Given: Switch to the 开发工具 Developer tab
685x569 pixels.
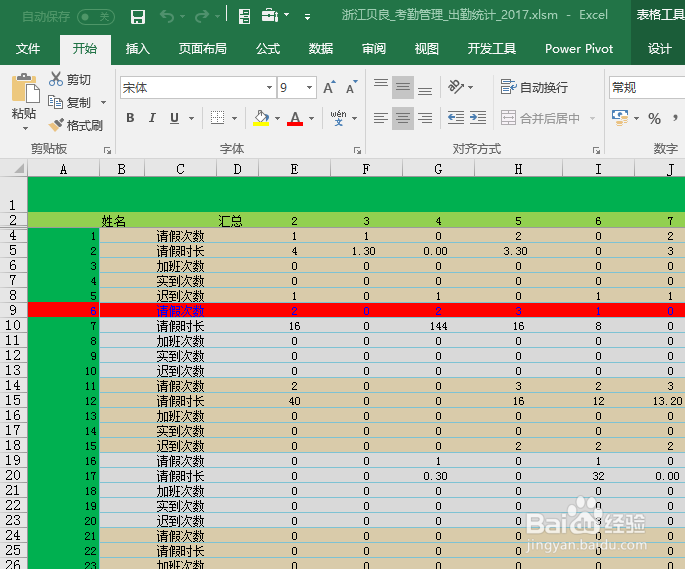Looking at the screenshot, I should click(x=492, y=49).
